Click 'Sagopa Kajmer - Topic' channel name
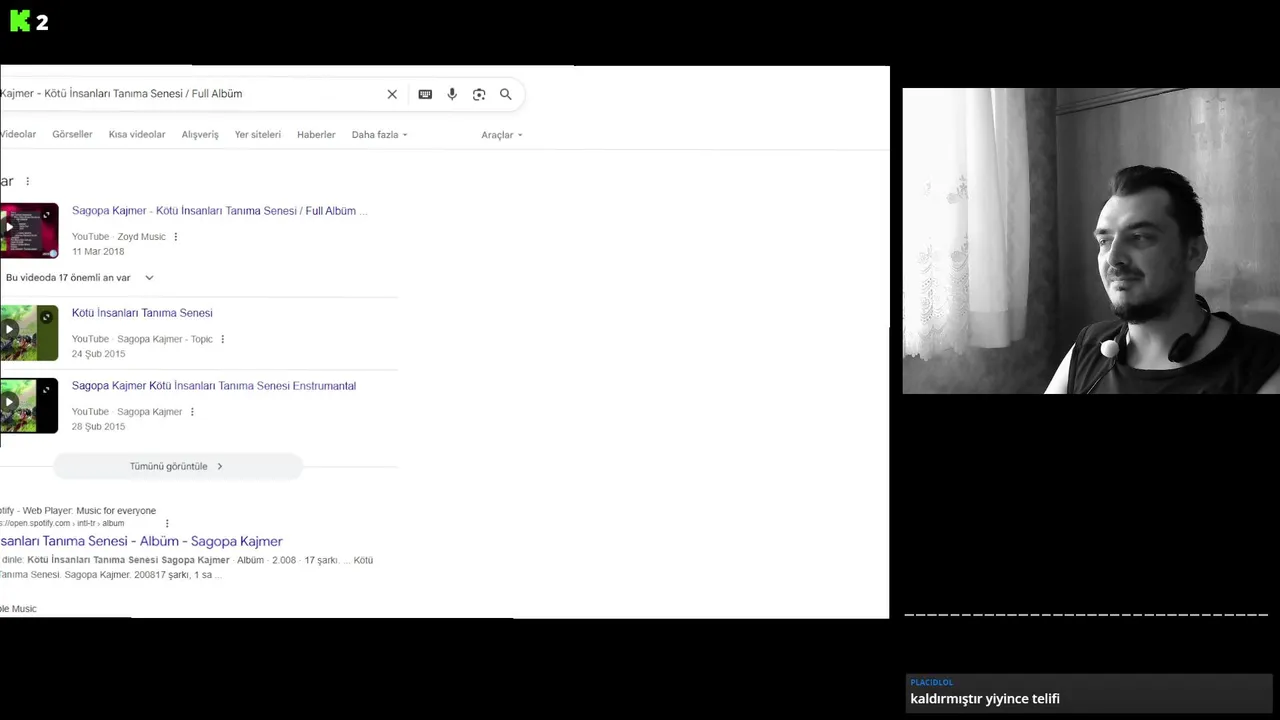Screen dimensions: 1280x720 point(165,339)
